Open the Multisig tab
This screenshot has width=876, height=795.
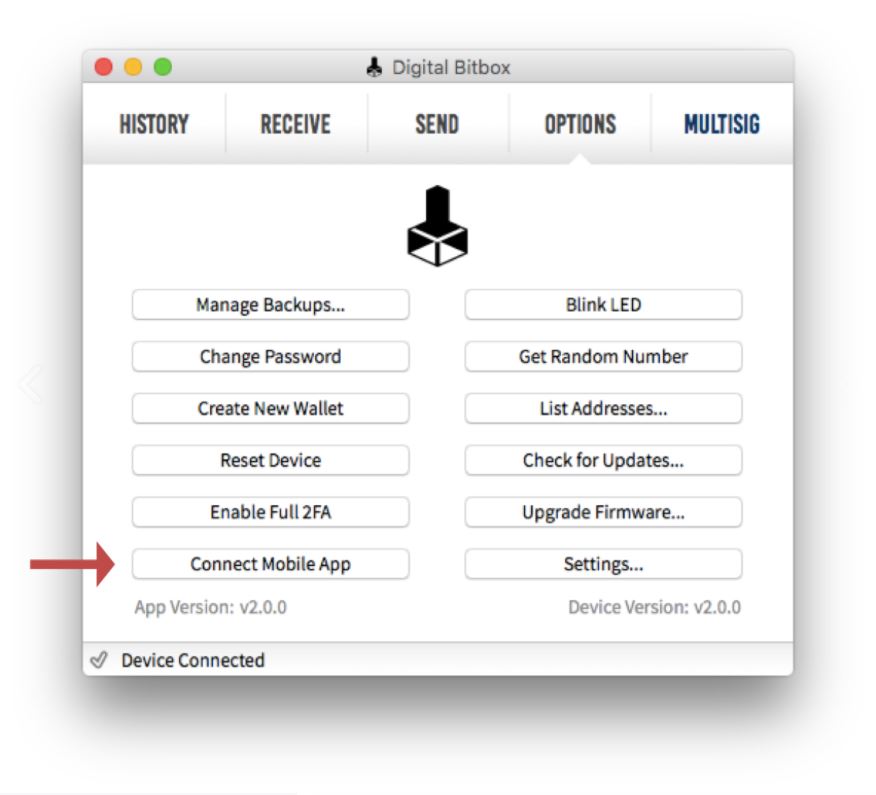pyautogui.click(x=722, y=124)
